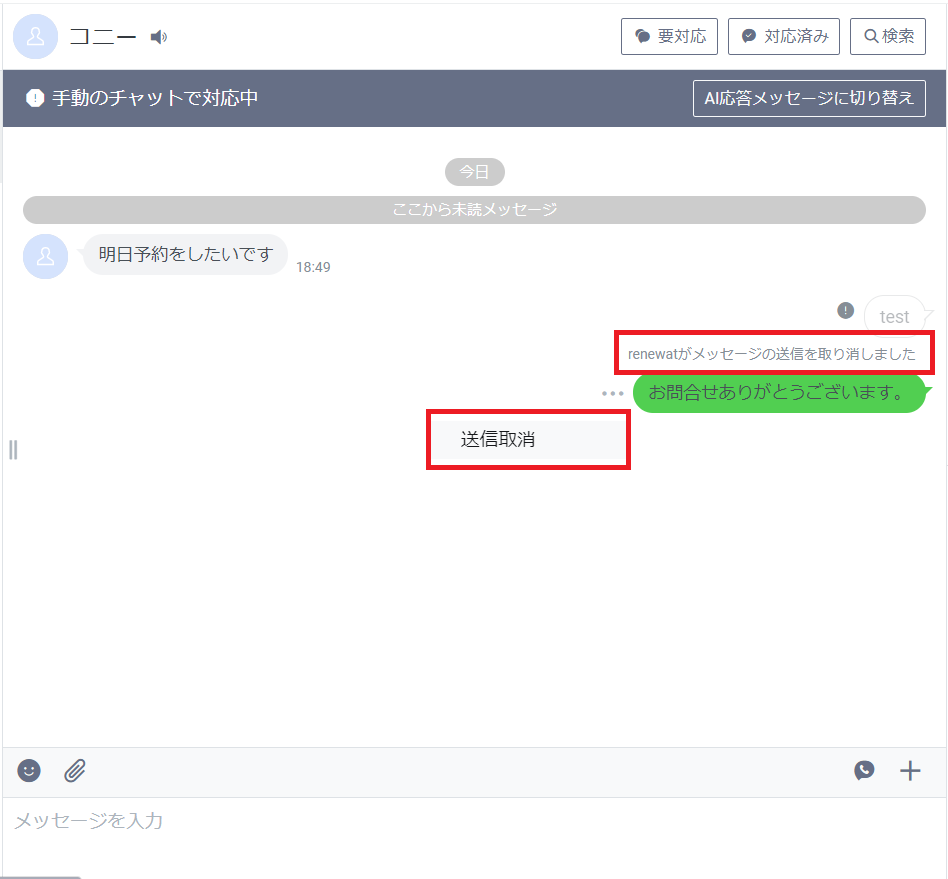948x879 pixels.
Task: Select the test message bubble
Action: pyautogui.click(x=894, y=316)
